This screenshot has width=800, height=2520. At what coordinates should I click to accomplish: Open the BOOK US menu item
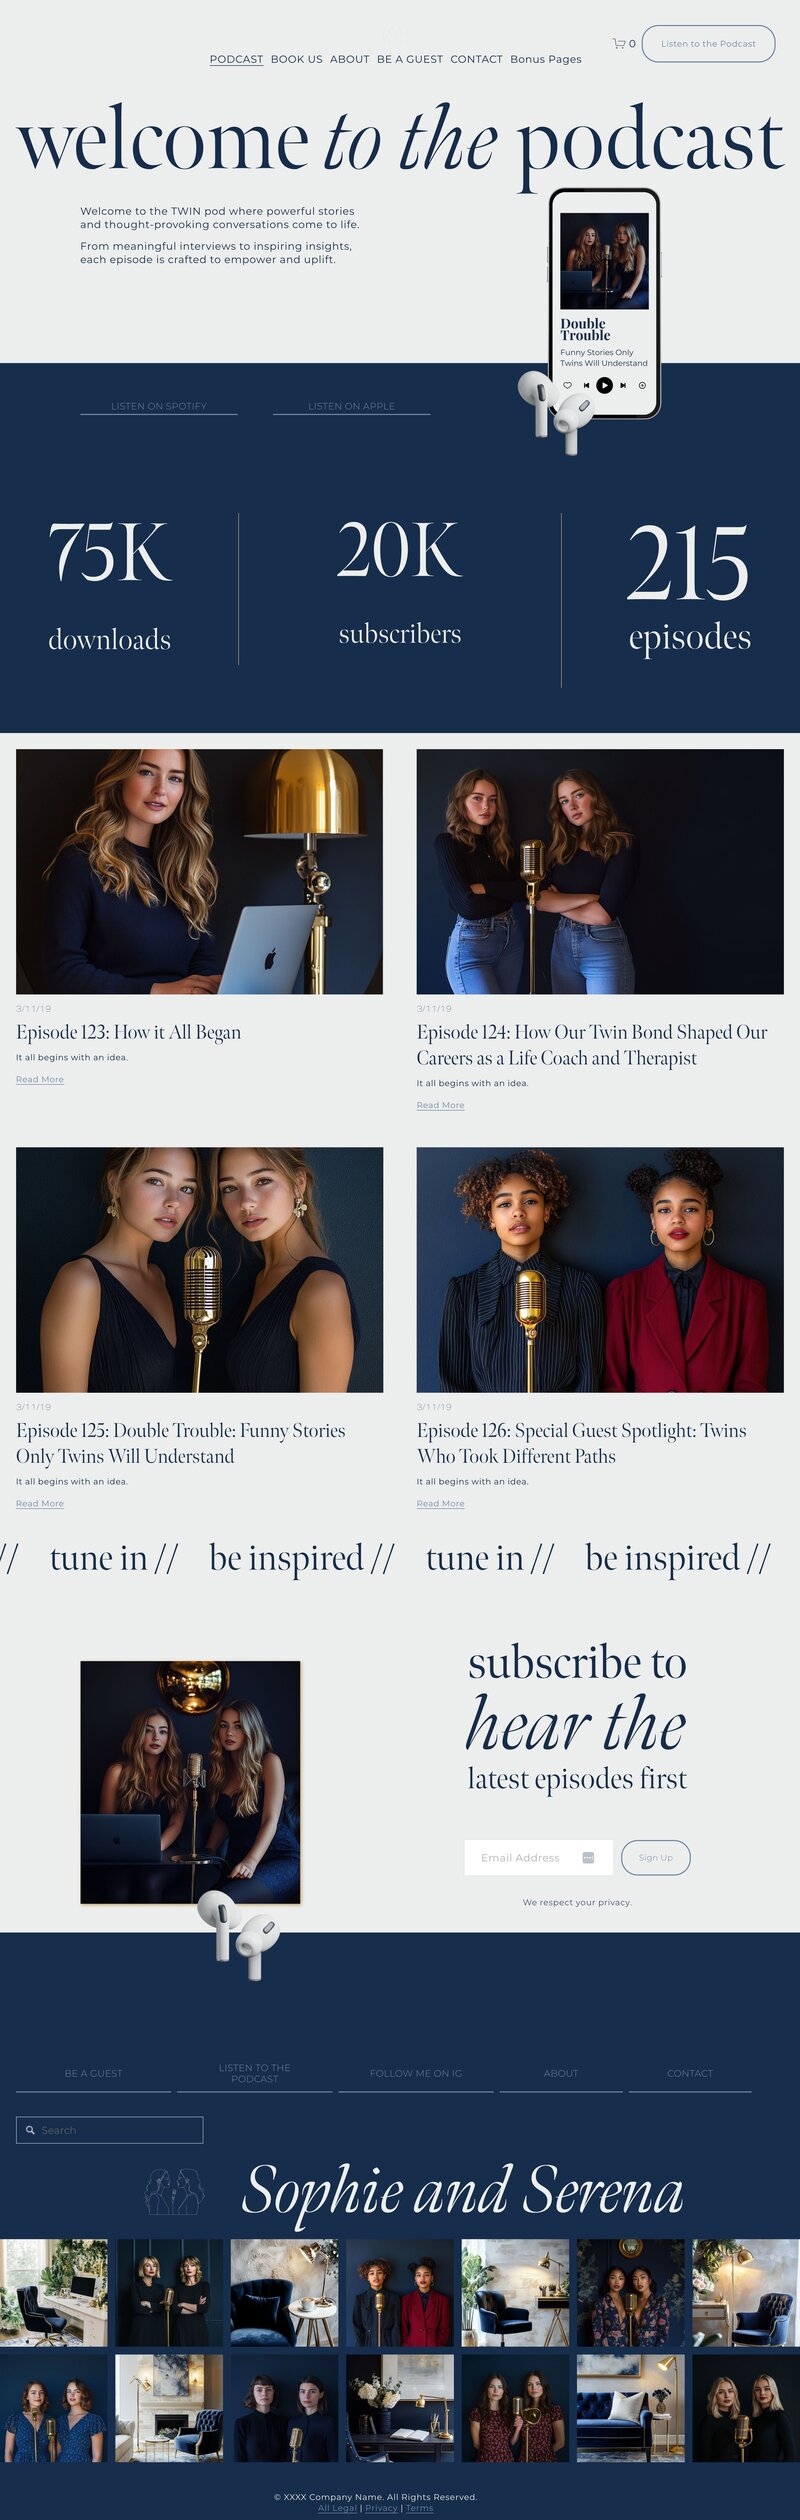(297, 59)
